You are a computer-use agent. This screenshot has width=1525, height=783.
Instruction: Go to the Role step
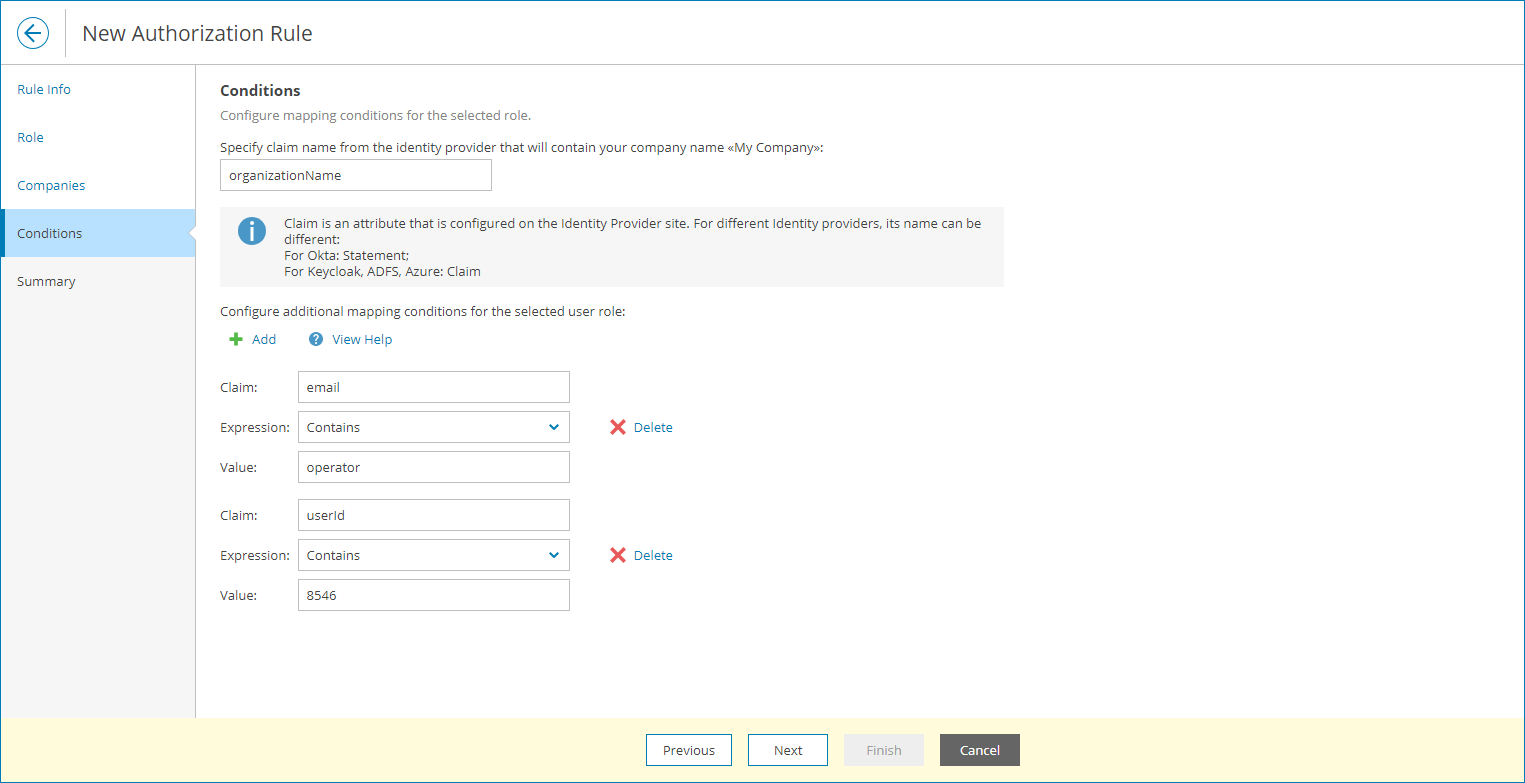point(31,137)
